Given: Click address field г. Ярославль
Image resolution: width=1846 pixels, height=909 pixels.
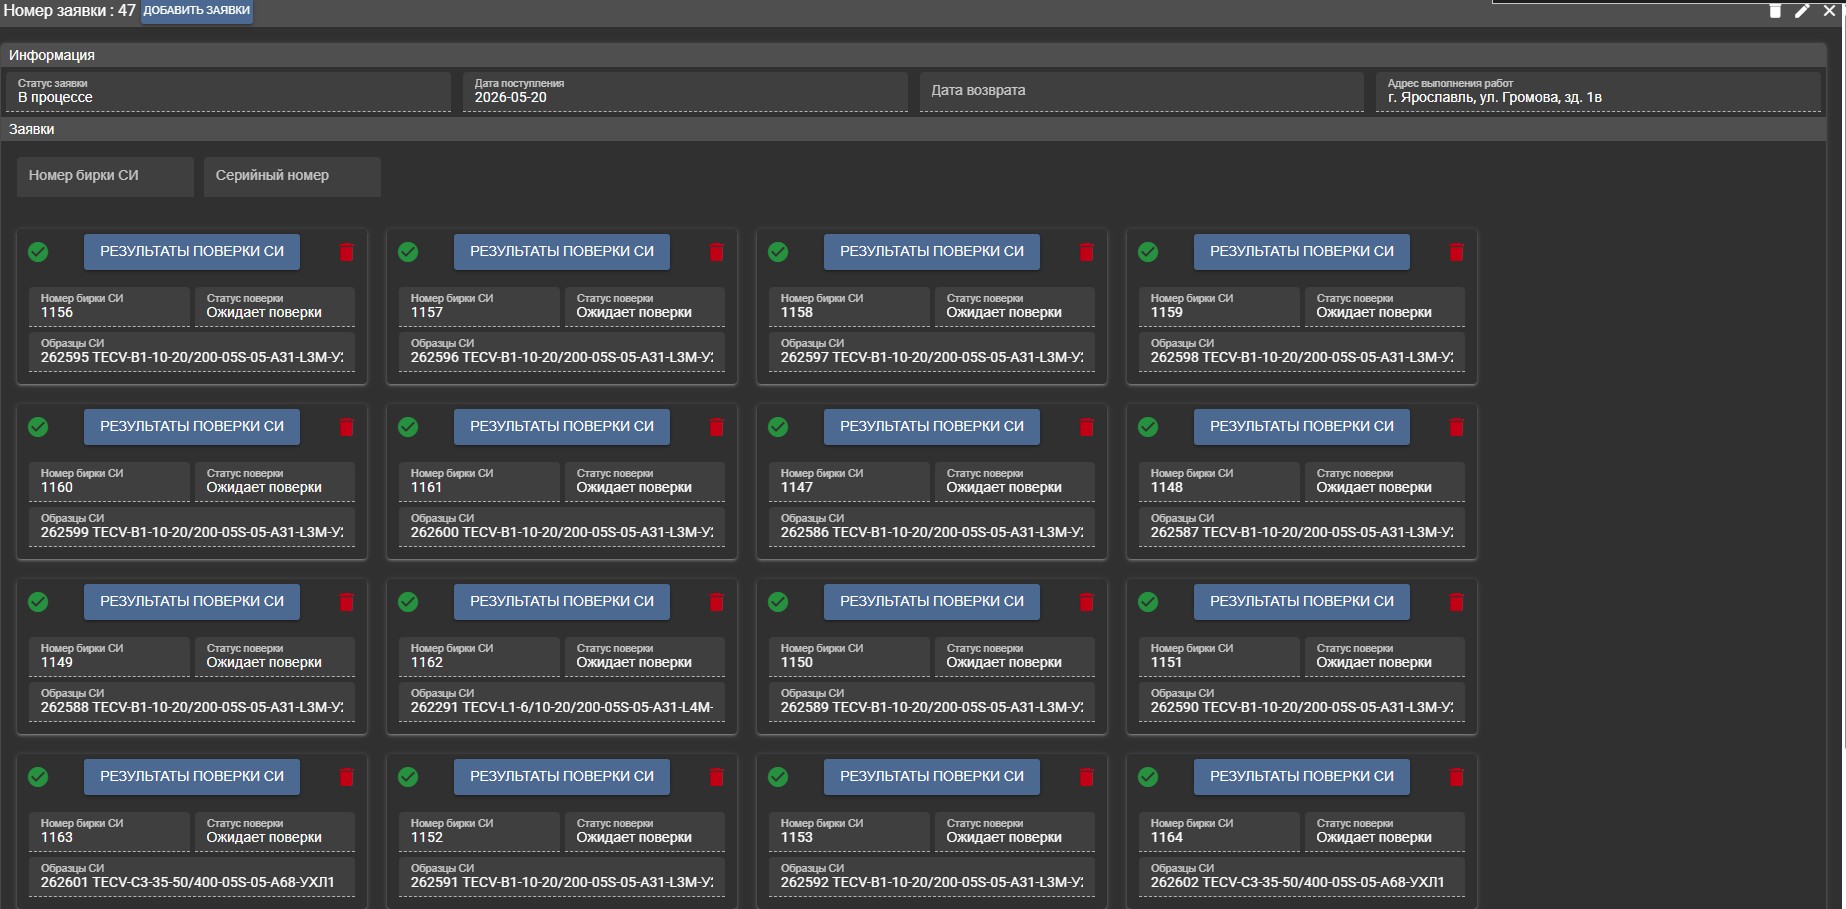Looking at the screenshot, I should [x=1598, y=91].
